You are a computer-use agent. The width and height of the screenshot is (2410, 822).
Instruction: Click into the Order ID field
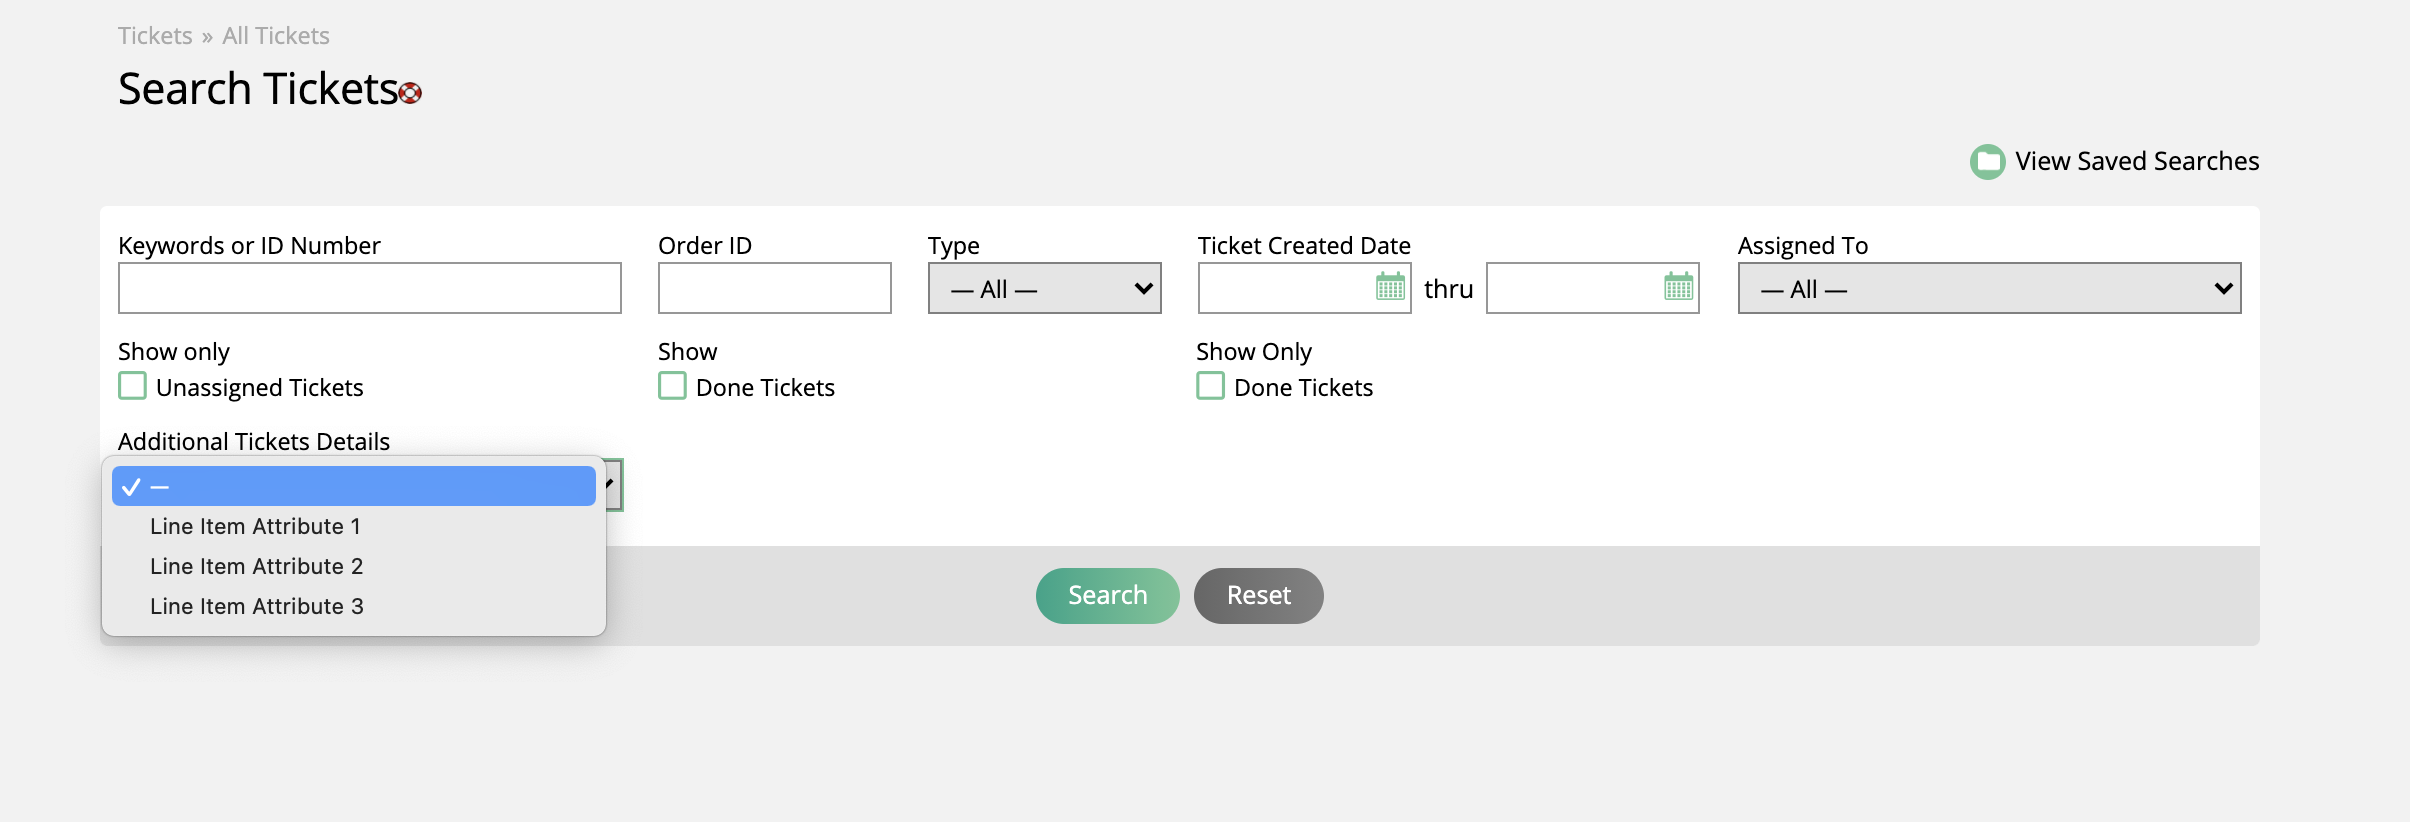775,288
